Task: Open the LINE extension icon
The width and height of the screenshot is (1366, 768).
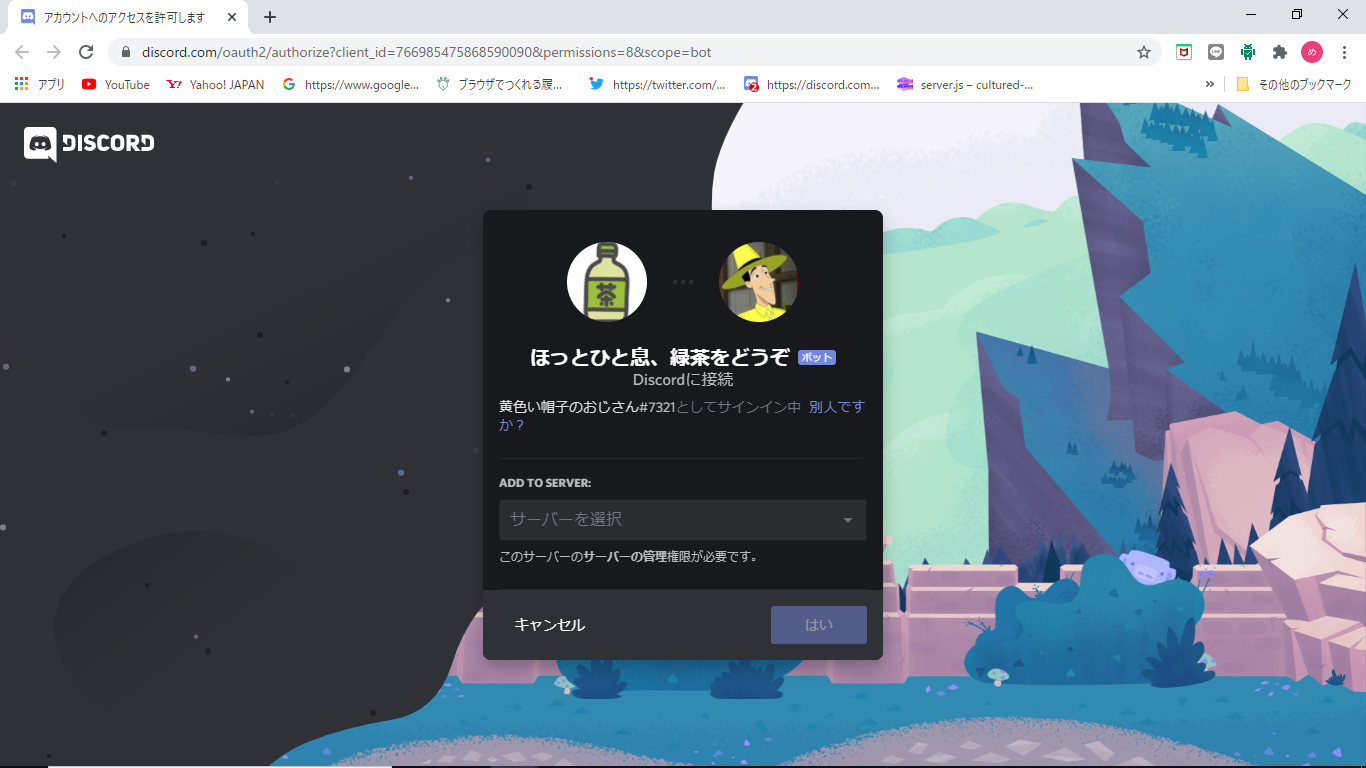Action: pos(1216,52)
